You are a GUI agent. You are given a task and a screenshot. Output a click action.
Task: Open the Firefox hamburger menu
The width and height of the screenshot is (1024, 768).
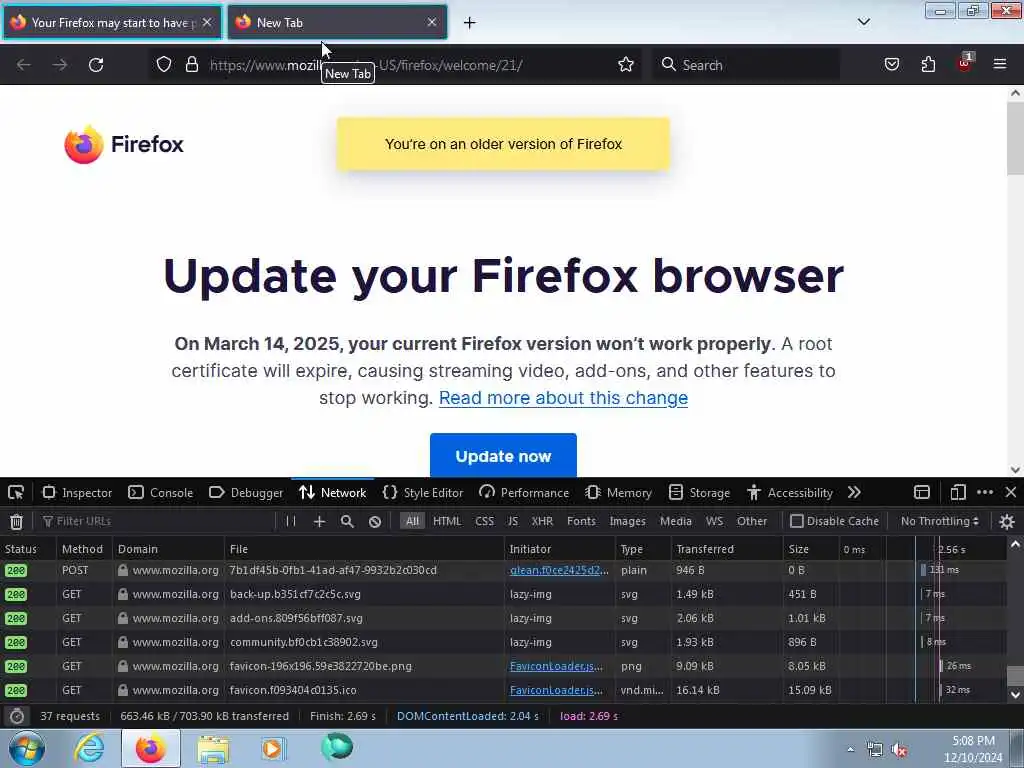coord(1000,64)
